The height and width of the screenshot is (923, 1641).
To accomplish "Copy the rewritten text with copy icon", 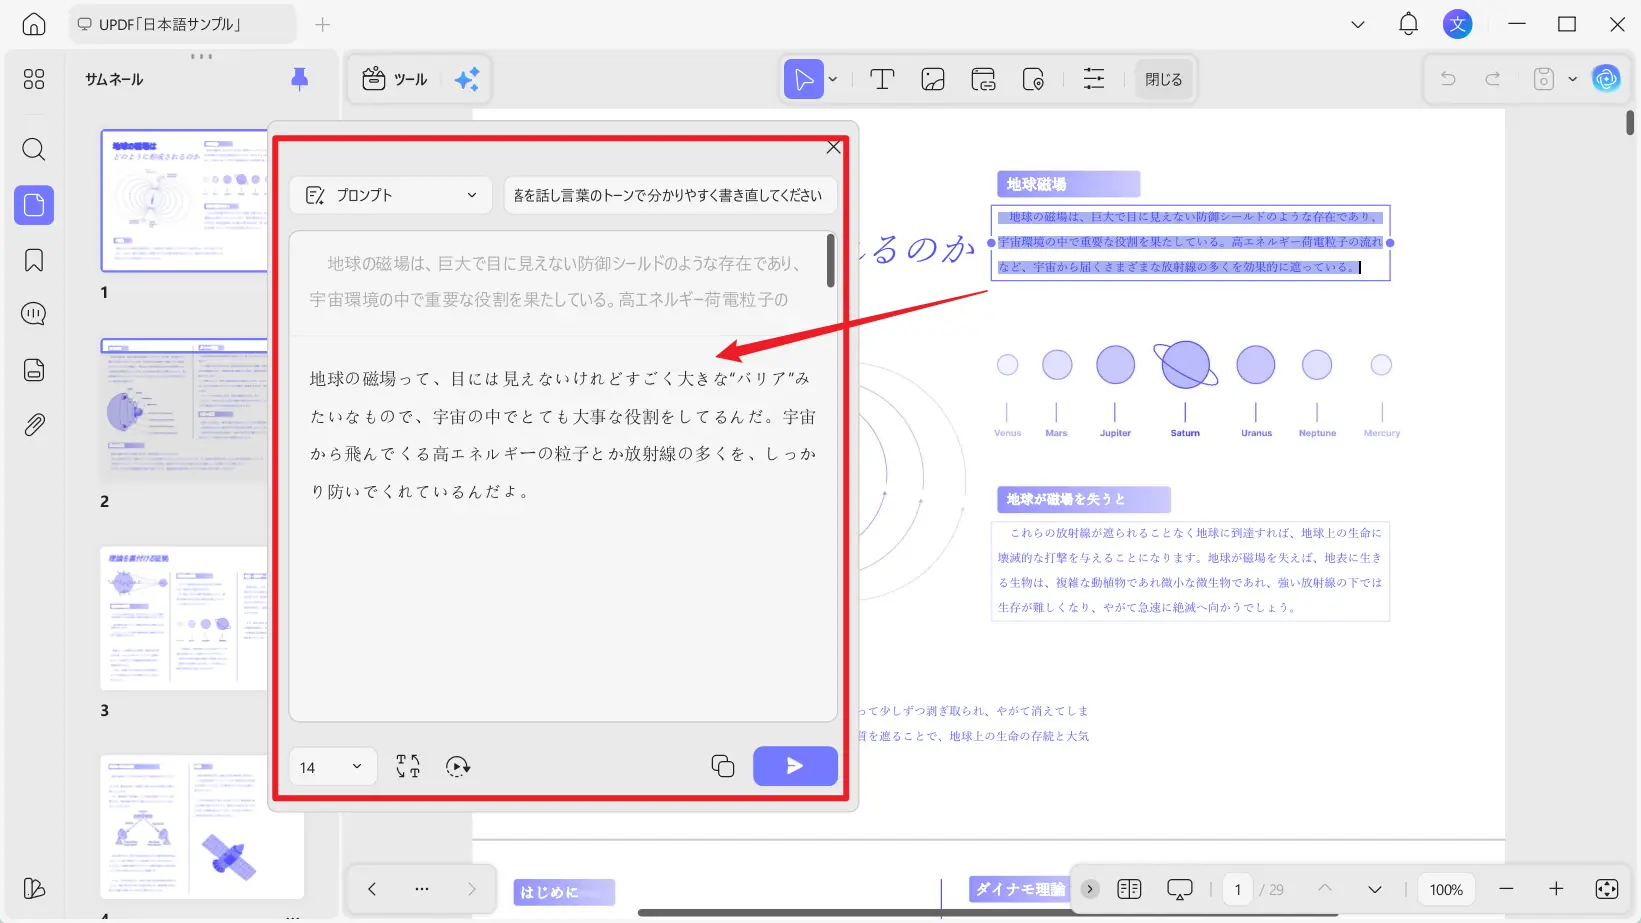I will tap(722, 765).
